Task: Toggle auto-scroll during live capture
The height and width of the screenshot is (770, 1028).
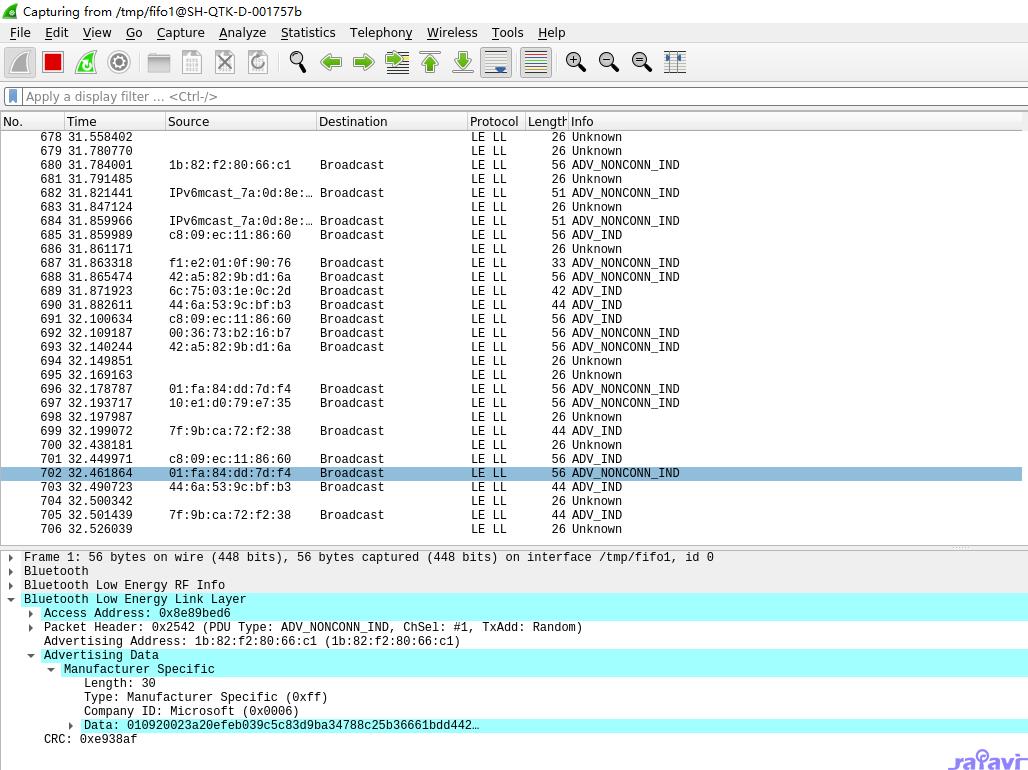Action: 496,62
